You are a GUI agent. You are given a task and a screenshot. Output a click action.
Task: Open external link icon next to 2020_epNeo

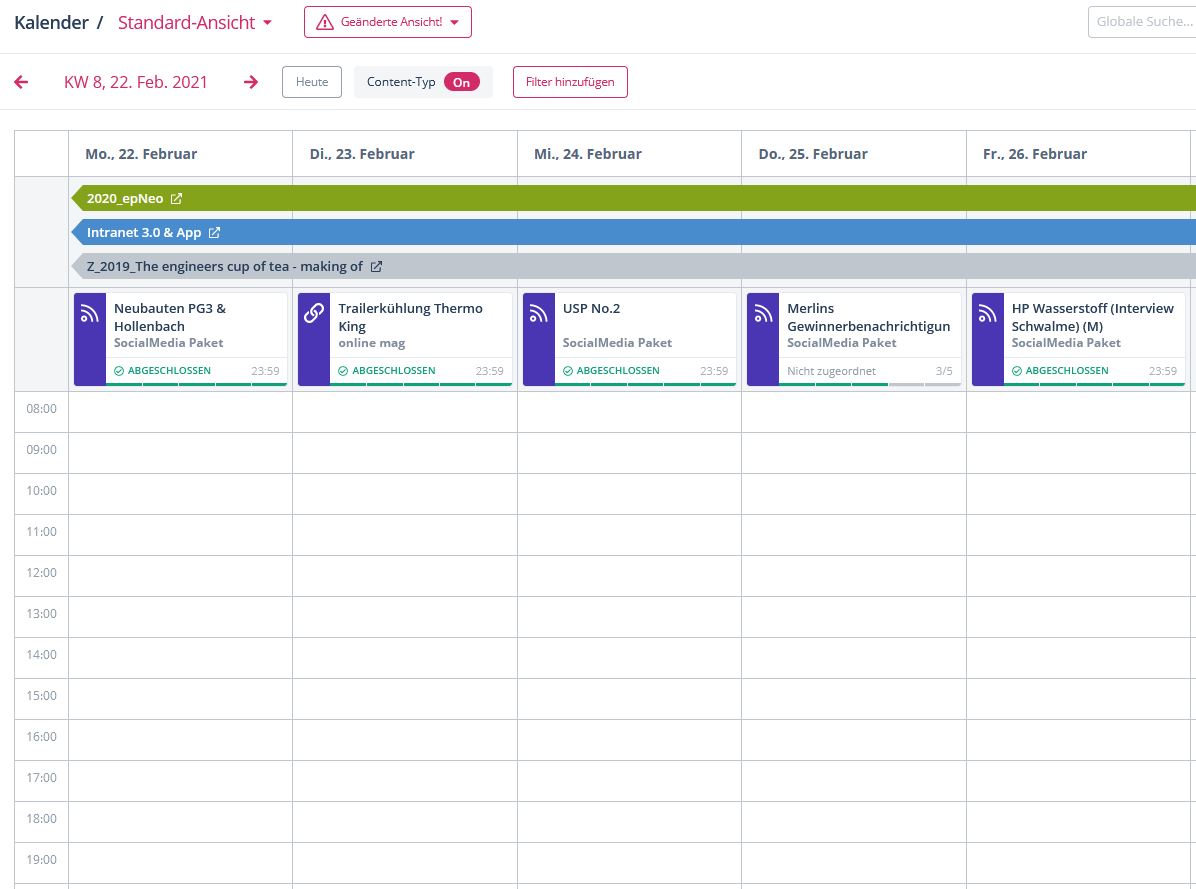[177, 199]
